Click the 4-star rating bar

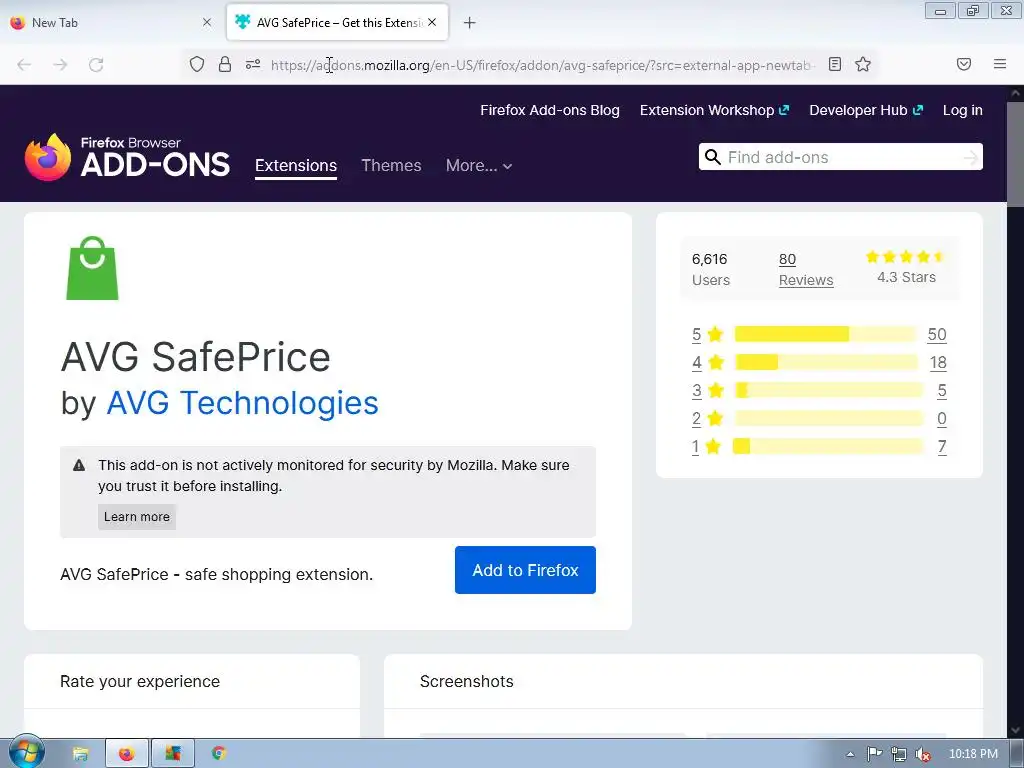tap(826, 362)
